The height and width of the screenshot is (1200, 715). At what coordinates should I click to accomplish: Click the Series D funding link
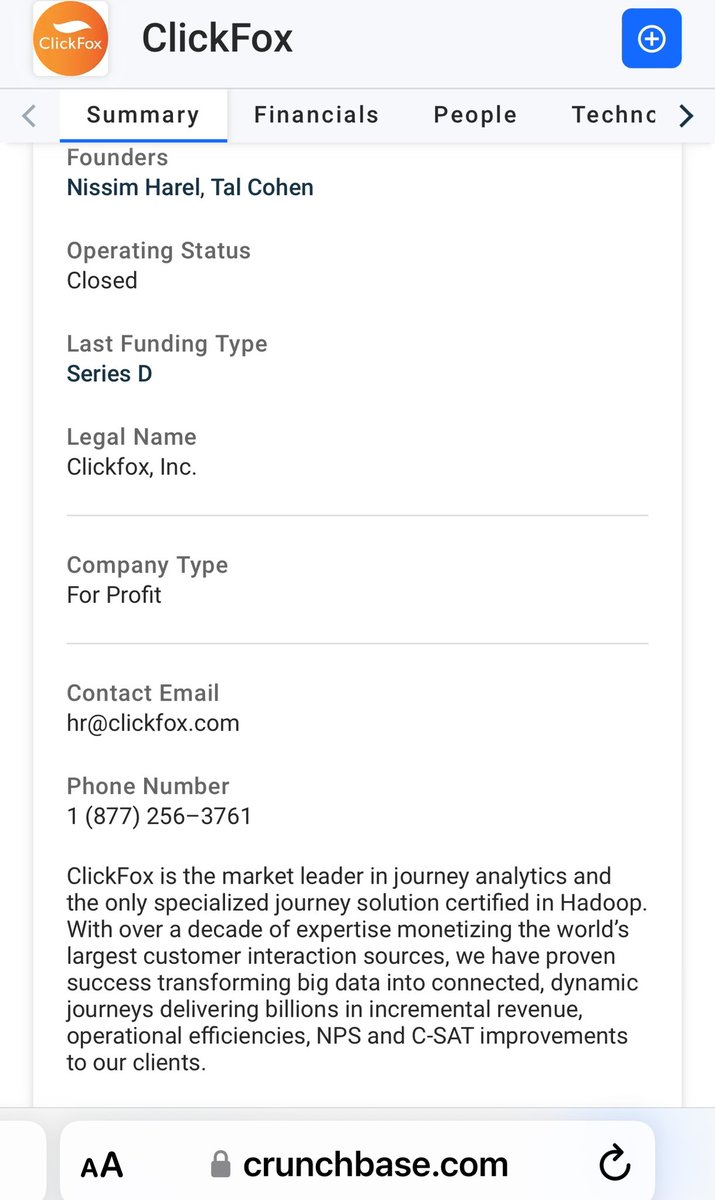tap(109, 374)
